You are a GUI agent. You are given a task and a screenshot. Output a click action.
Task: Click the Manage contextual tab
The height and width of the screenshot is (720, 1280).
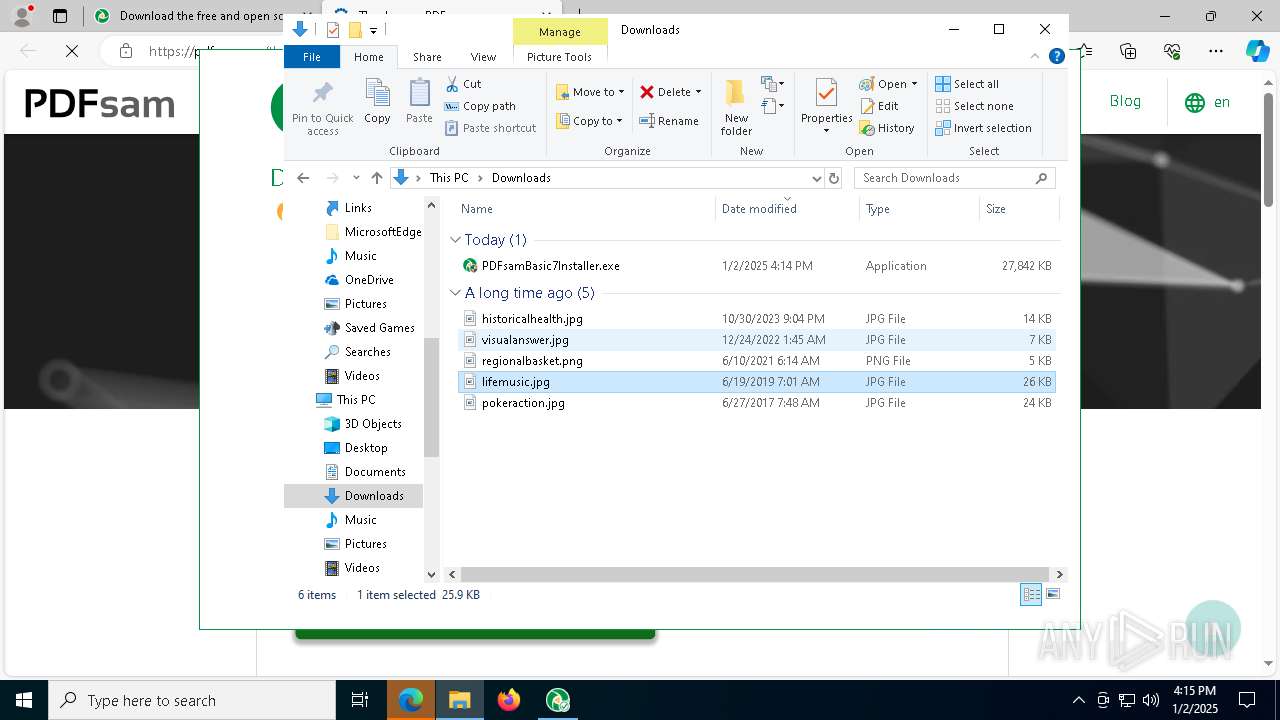(559, 32)
